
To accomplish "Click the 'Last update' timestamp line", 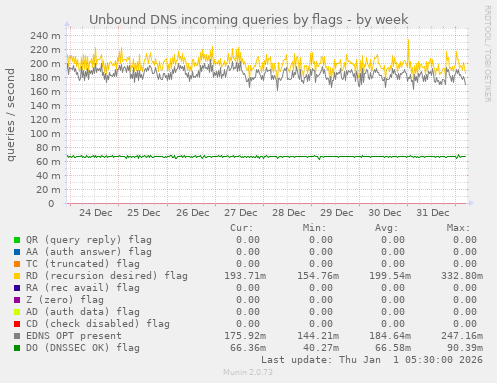I will point(372,360).
